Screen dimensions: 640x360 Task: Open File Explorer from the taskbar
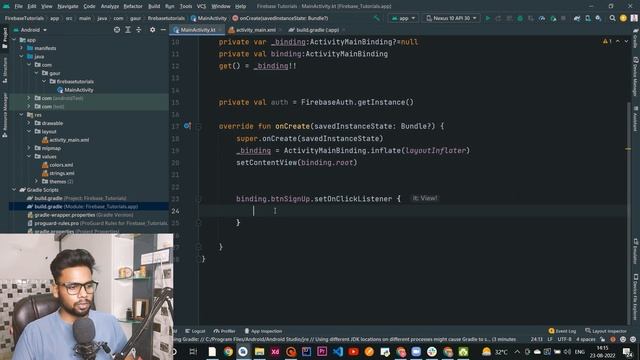(259, 351)
